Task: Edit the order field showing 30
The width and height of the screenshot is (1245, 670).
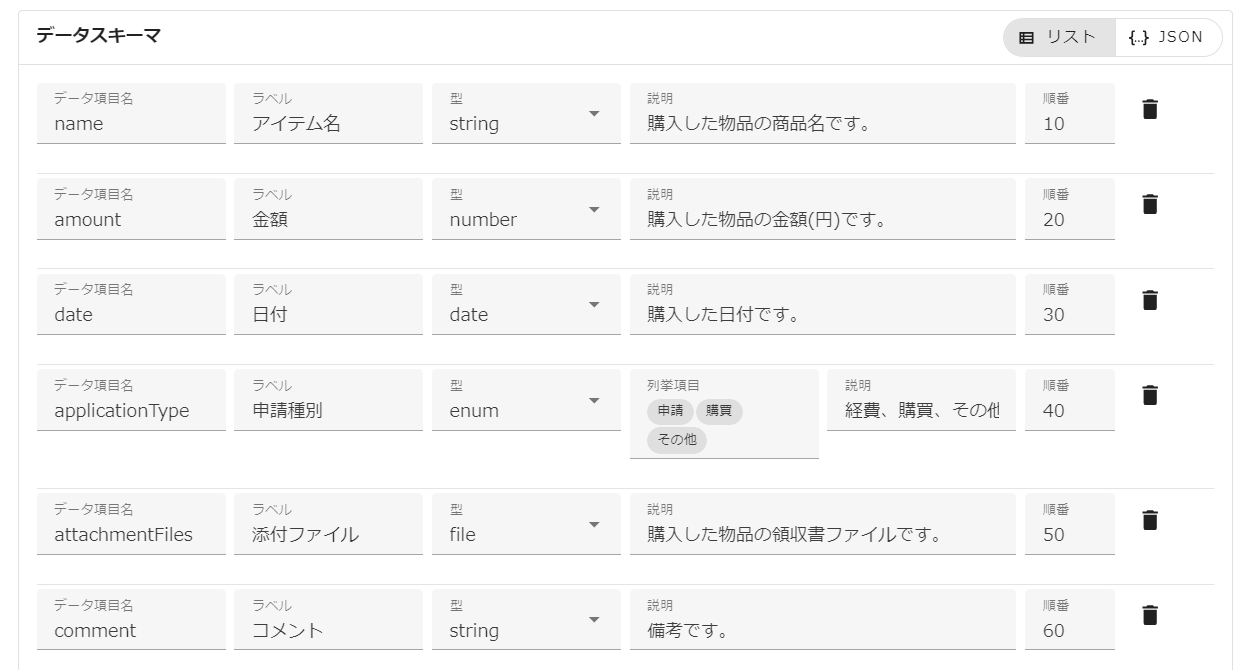Action: [x=1069, y=314]
